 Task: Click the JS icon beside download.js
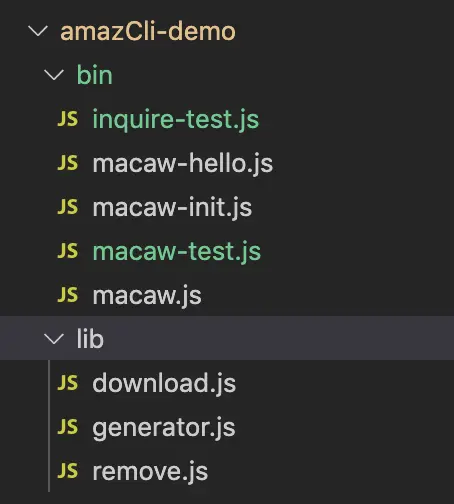[x=68, y=383]
